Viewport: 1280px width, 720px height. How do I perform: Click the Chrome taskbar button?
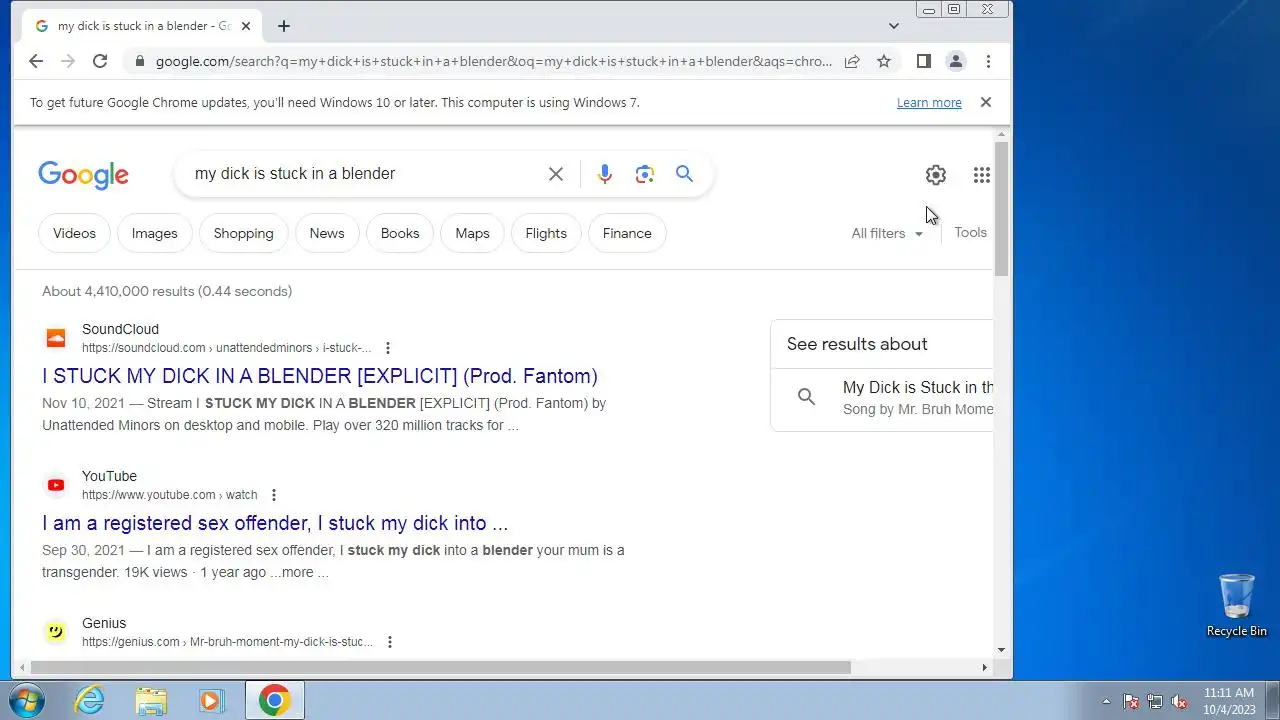274,700
